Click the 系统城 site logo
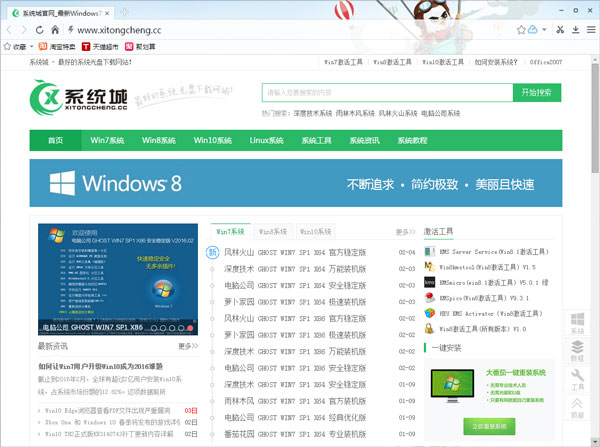 pos(78,98)
